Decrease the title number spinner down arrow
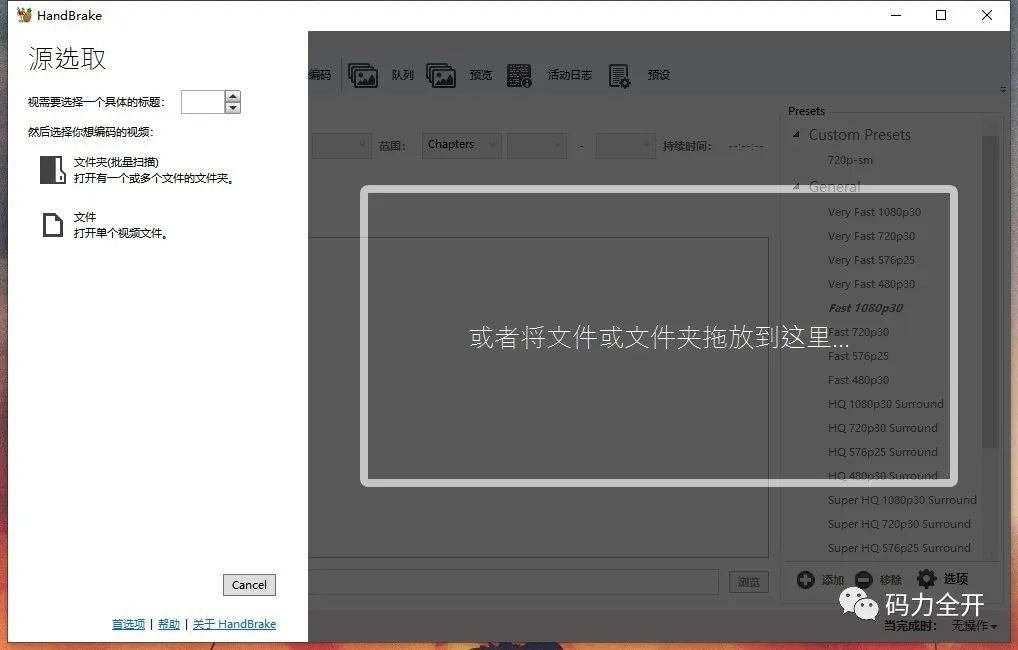 232,108
